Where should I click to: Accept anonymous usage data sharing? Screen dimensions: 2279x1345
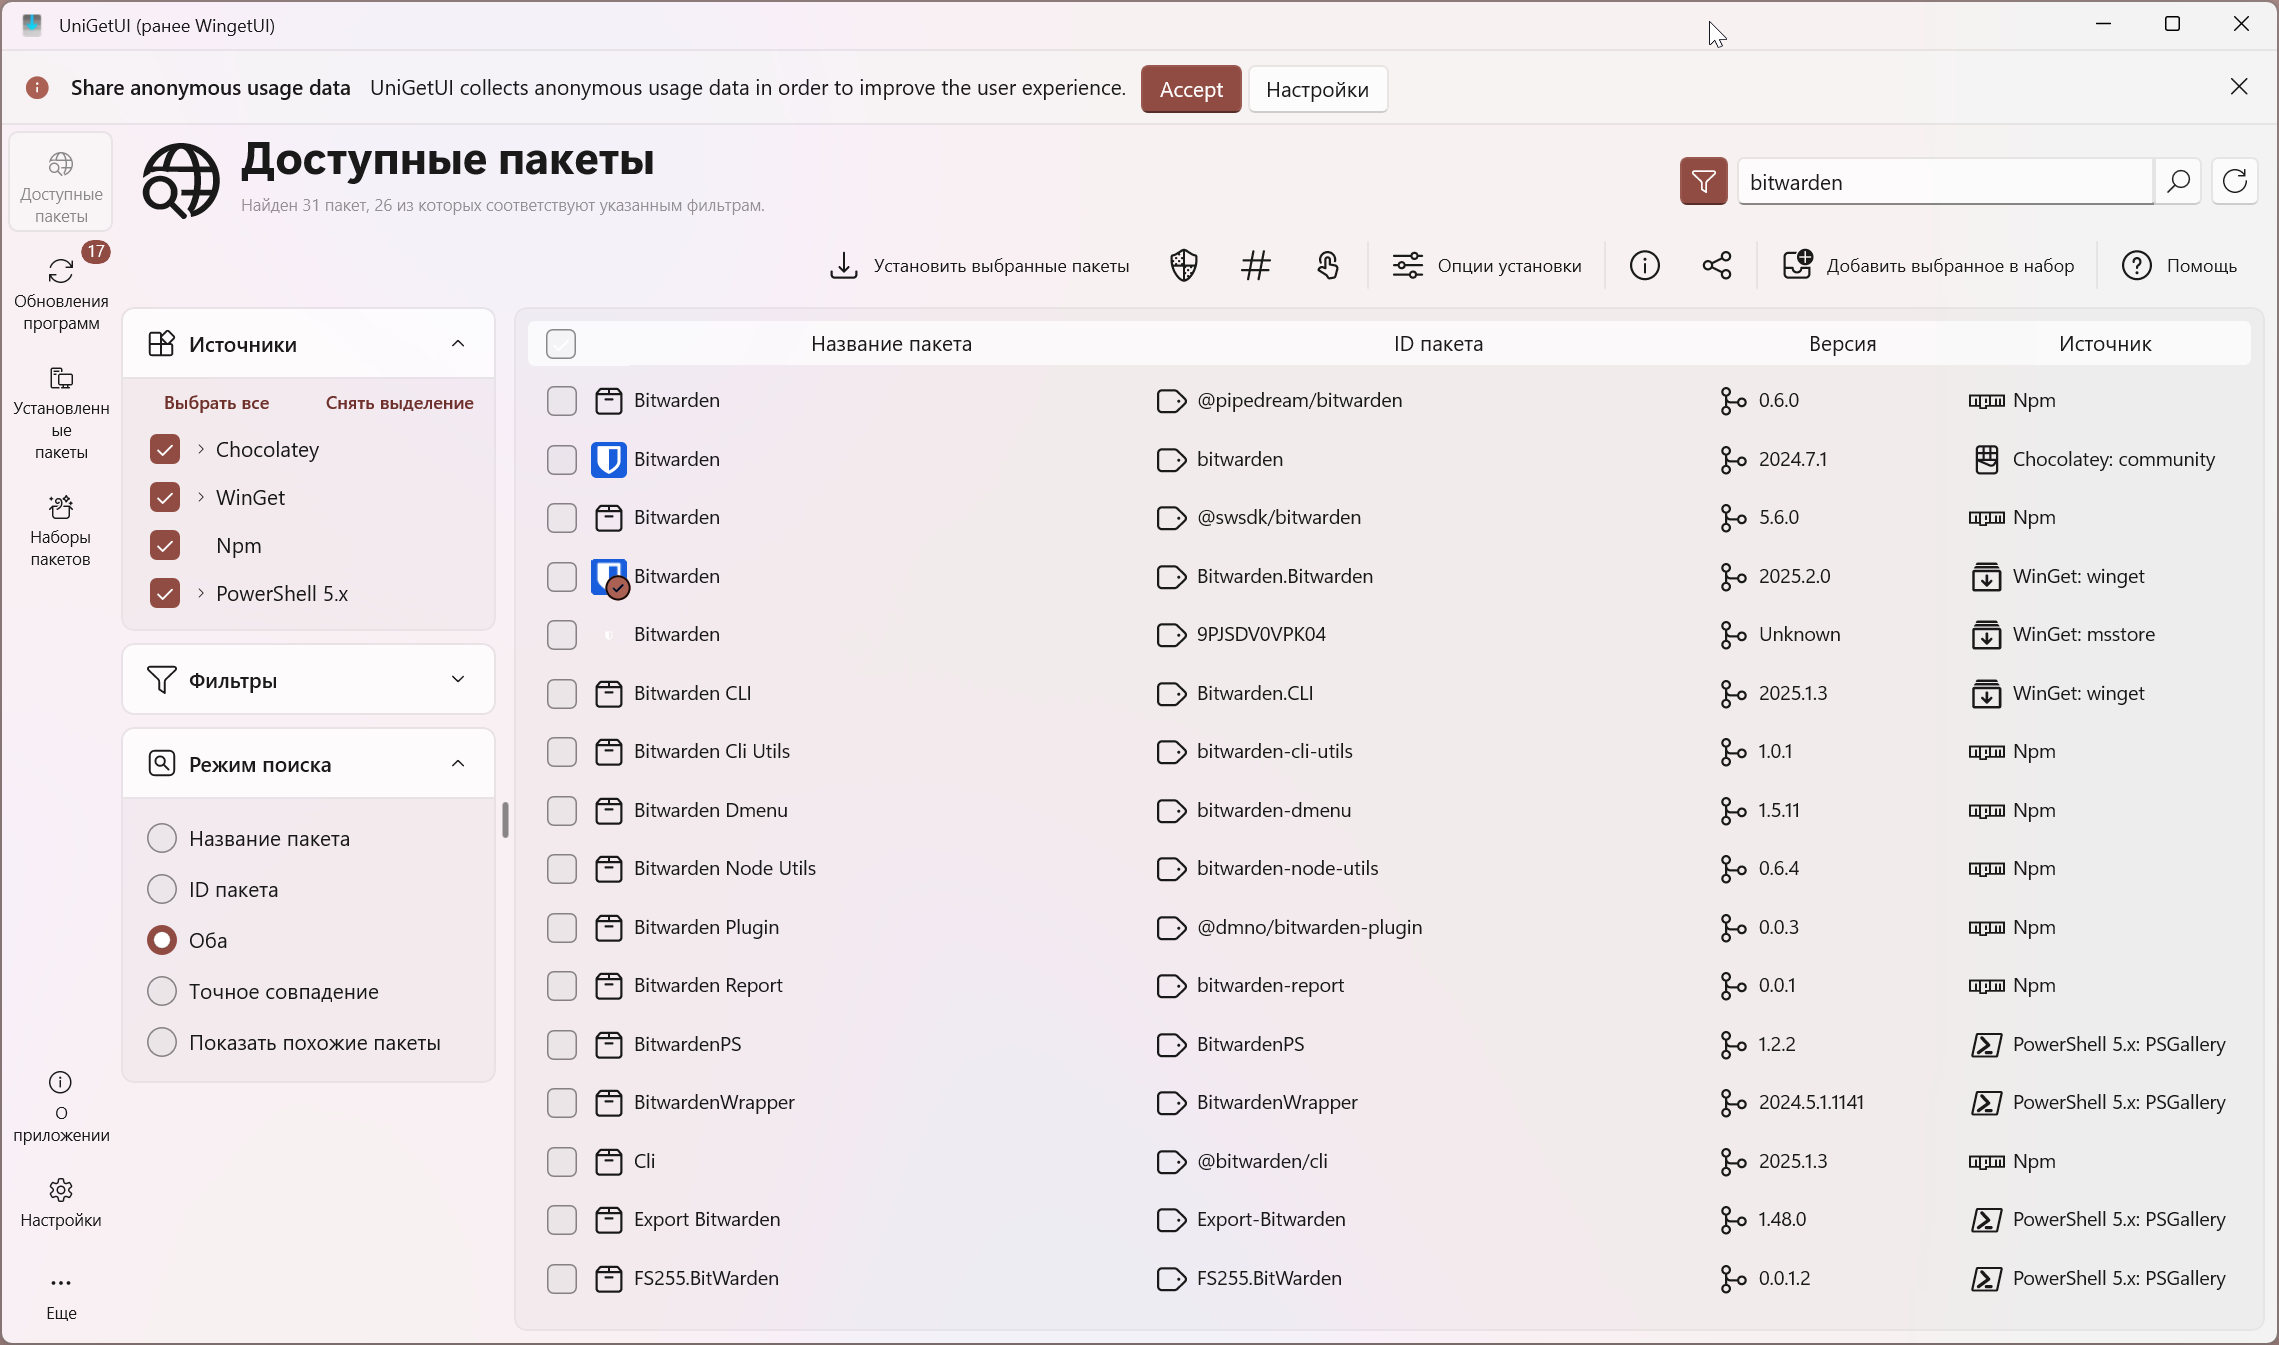coord(1190,89)
